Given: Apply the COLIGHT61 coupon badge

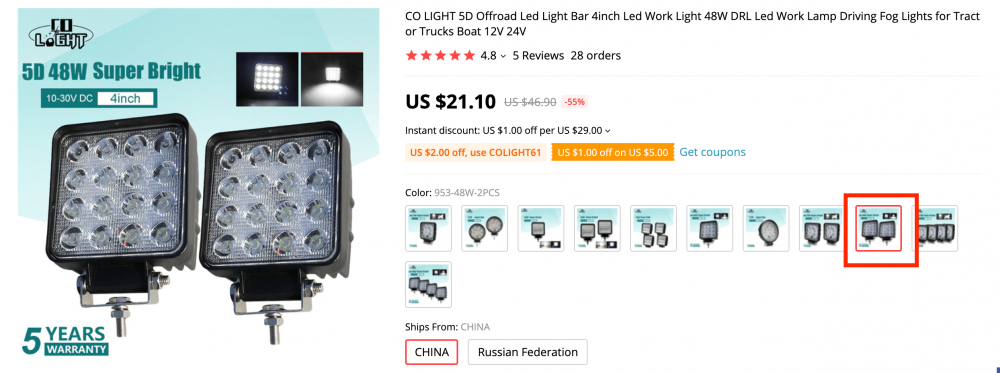Looking at the screenshot, I should (x=475, y=152).
